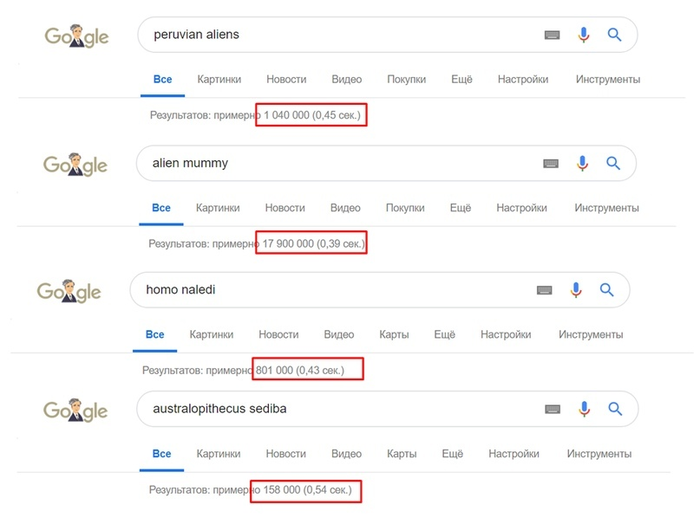Start voice search in "australopithecus sediba" bar

(583, 408)
